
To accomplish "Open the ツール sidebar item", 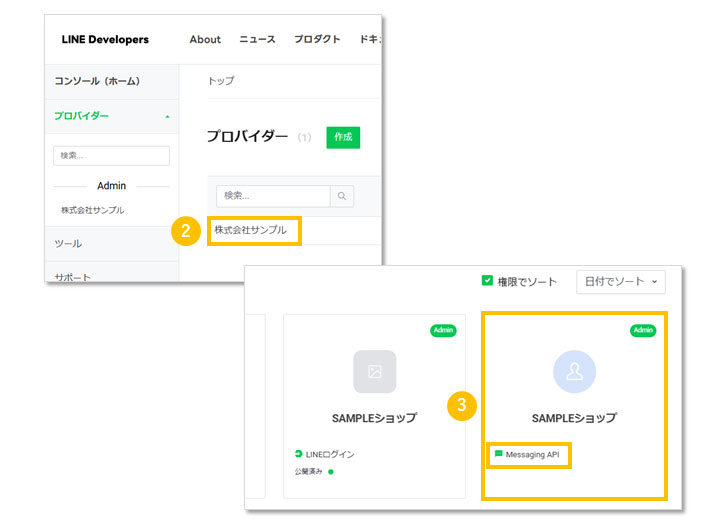I will click(68, 244).
